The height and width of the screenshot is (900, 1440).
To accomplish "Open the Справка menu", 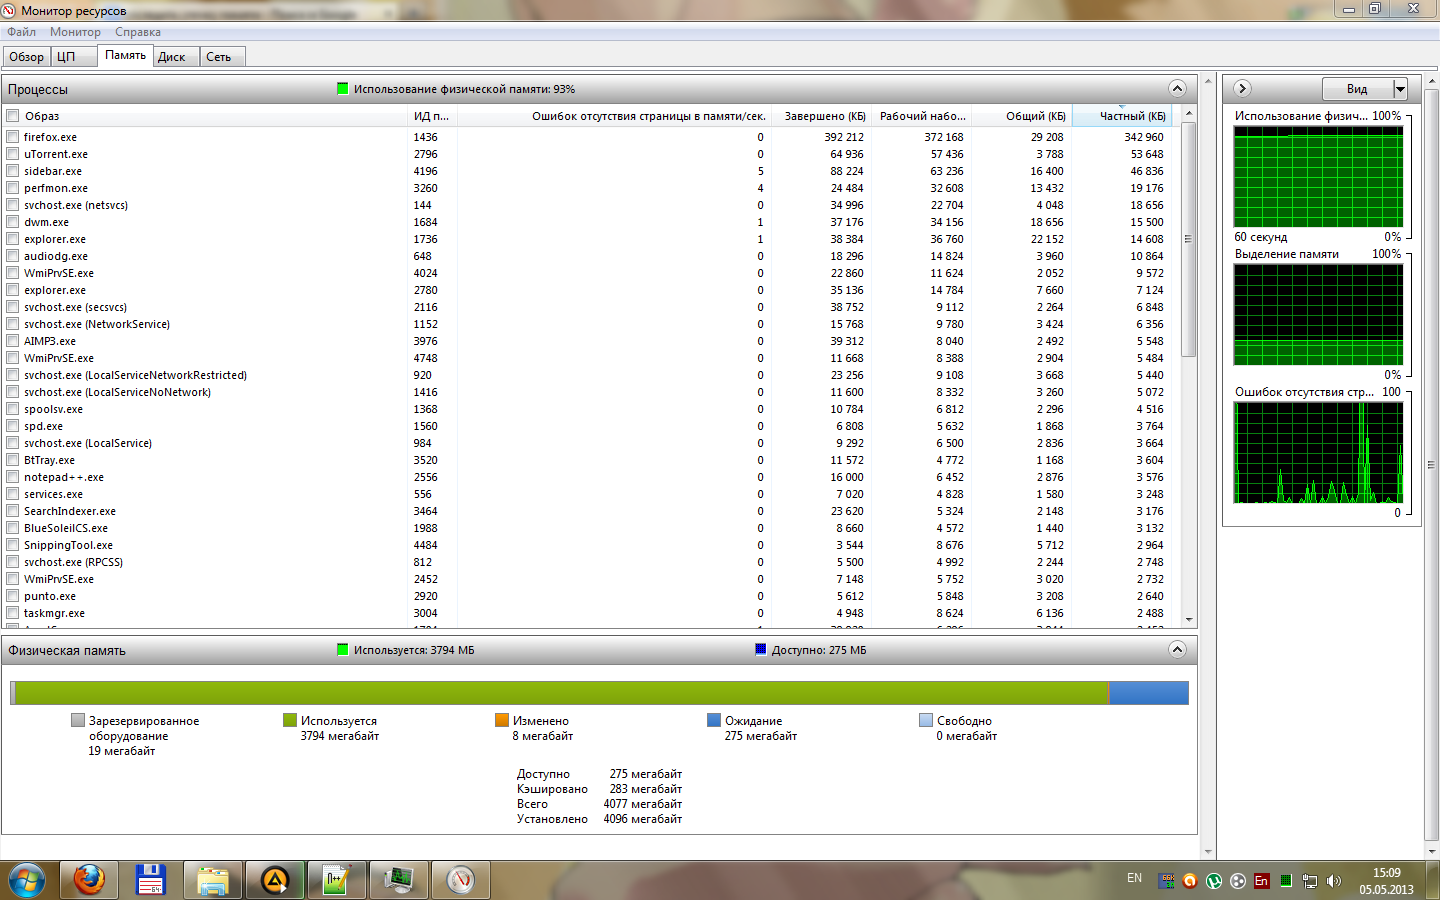I will (x=138, y=32).
